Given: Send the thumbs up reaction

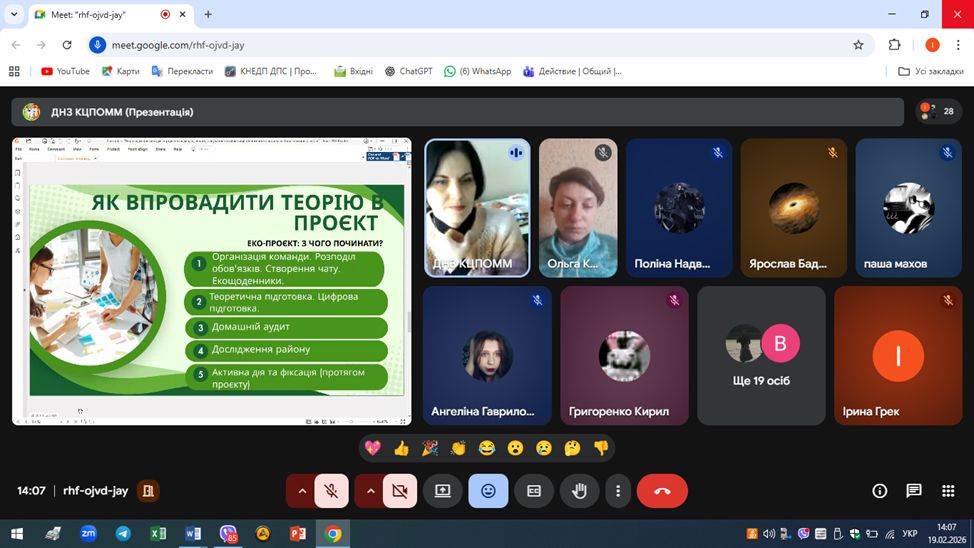Looking at the screenshot, I should (x=401, y=447).
